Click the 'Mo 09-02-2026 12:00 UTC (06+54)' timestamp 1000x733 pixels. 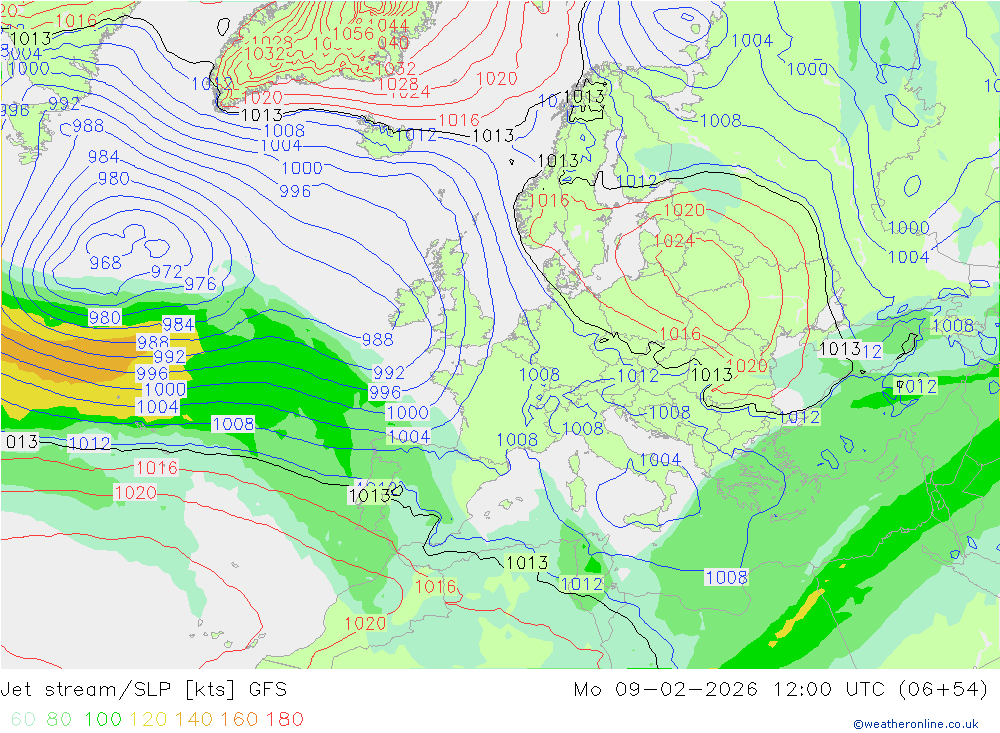tap(781, 690)
